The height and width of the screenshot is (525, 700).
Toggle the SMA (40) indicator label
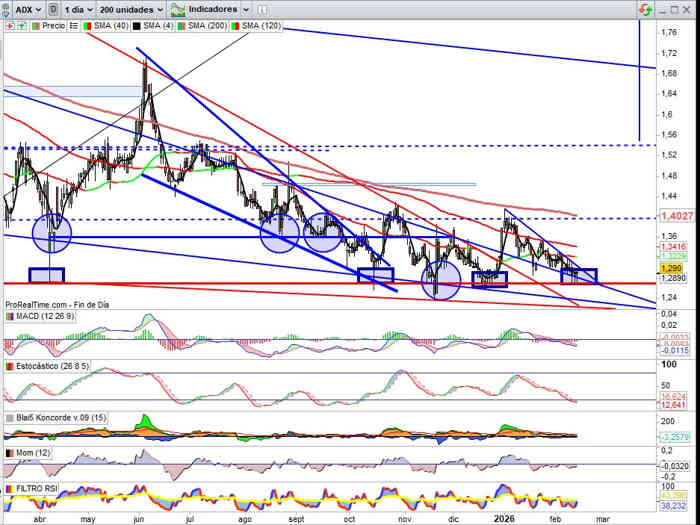tap(106, 27)
